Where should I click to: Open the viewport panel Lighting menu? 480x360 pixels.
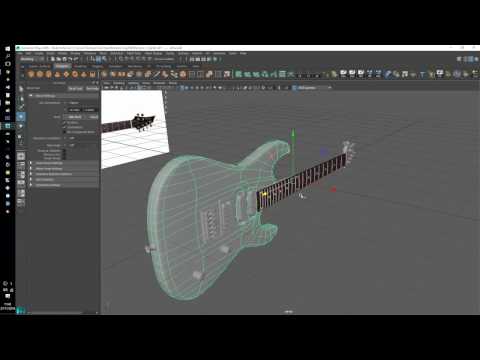click(133, 83)
